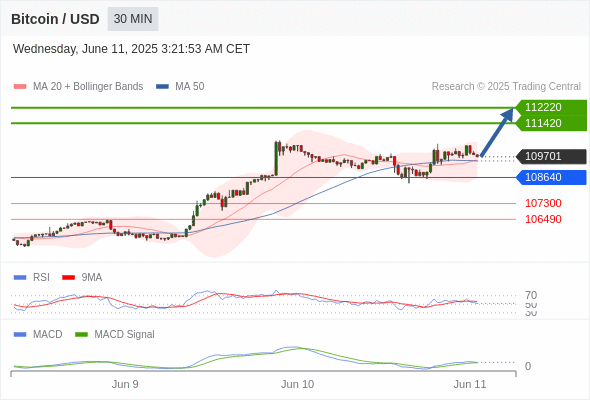Click the RSI legend swatch
This screenshot has width=590, height=400.
20,278
